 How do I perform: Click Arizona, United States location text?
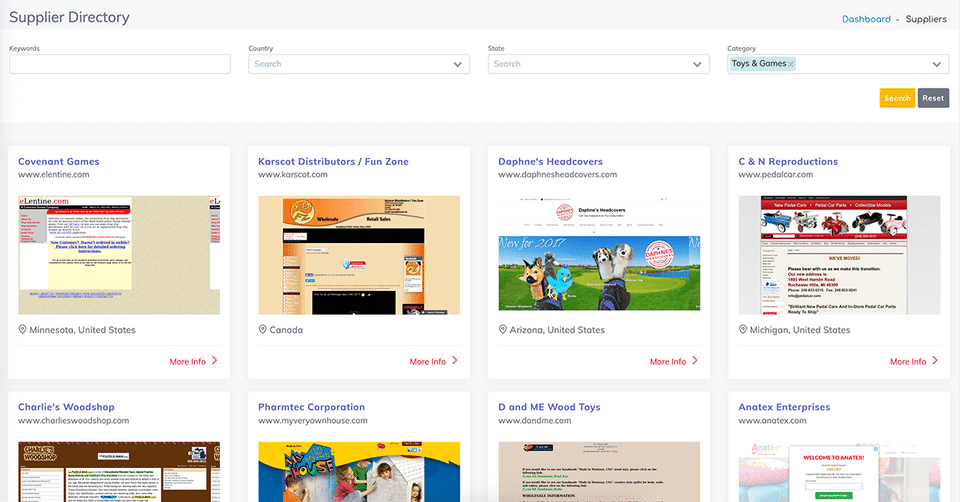557,330
